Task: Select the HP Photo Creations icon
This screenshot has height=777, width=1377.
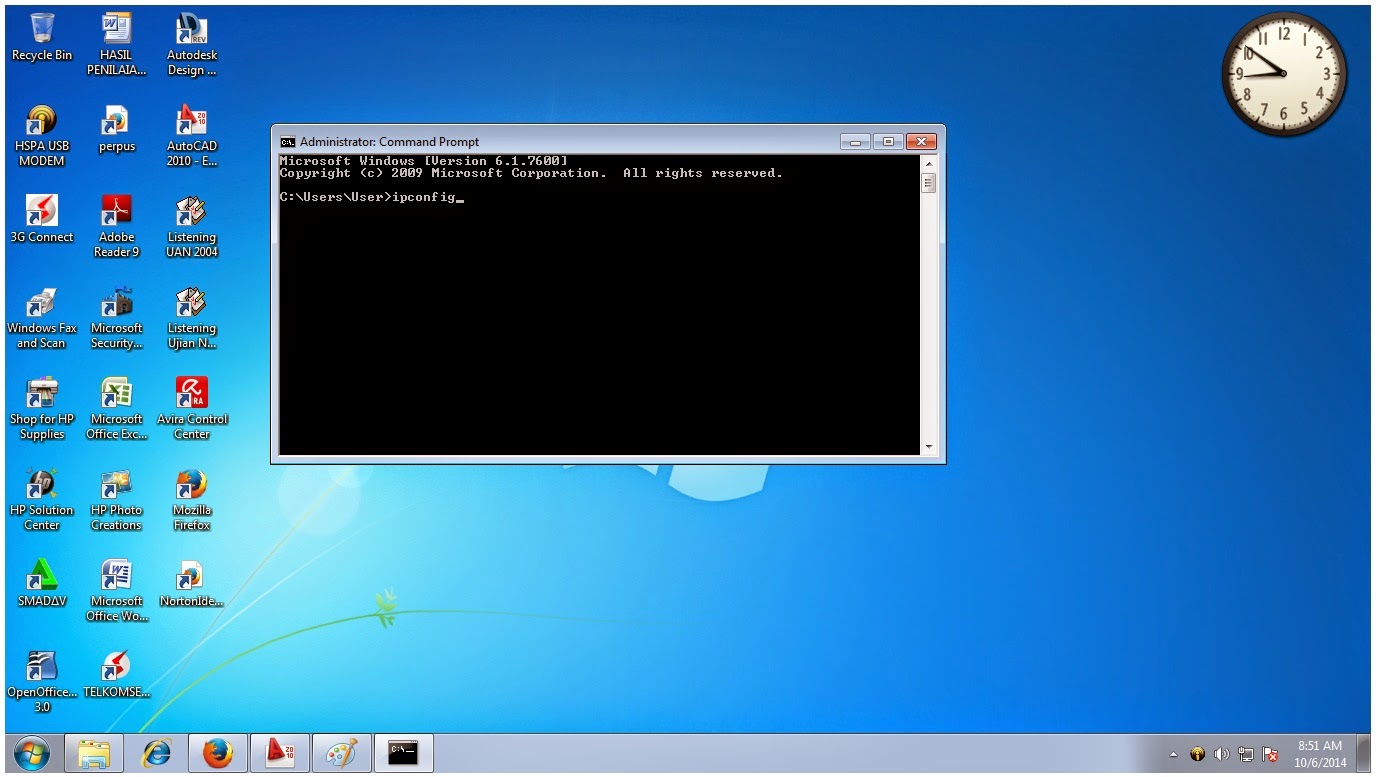Action: [x=116, y=500]
